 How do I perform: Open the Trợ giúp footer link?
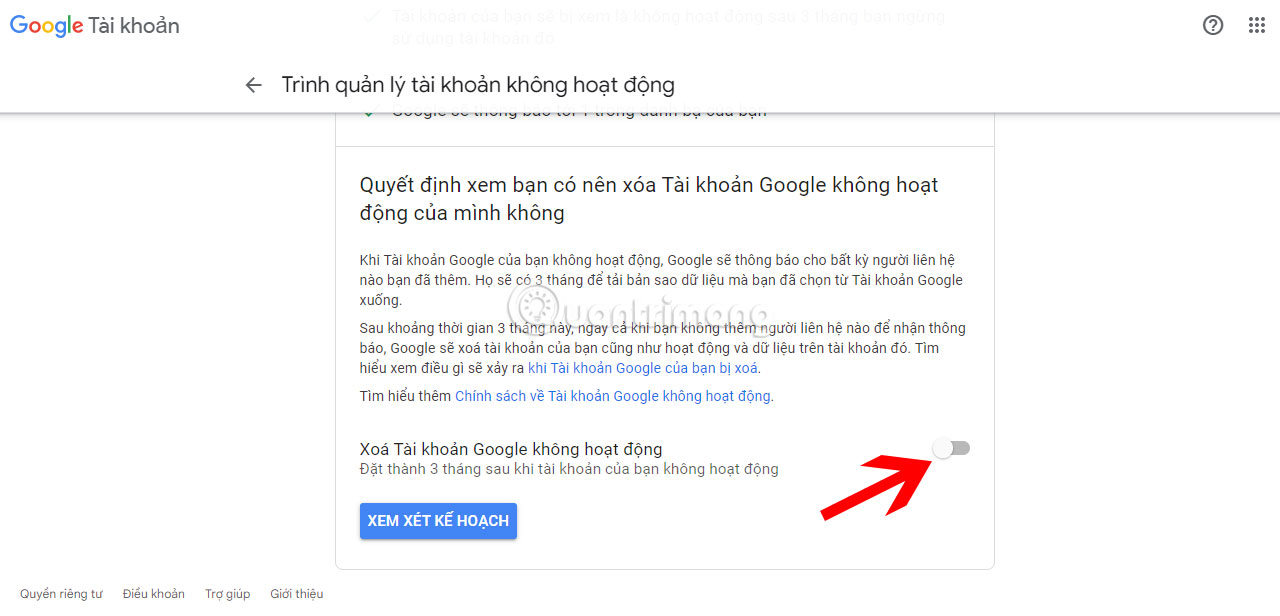pos(228,594)
